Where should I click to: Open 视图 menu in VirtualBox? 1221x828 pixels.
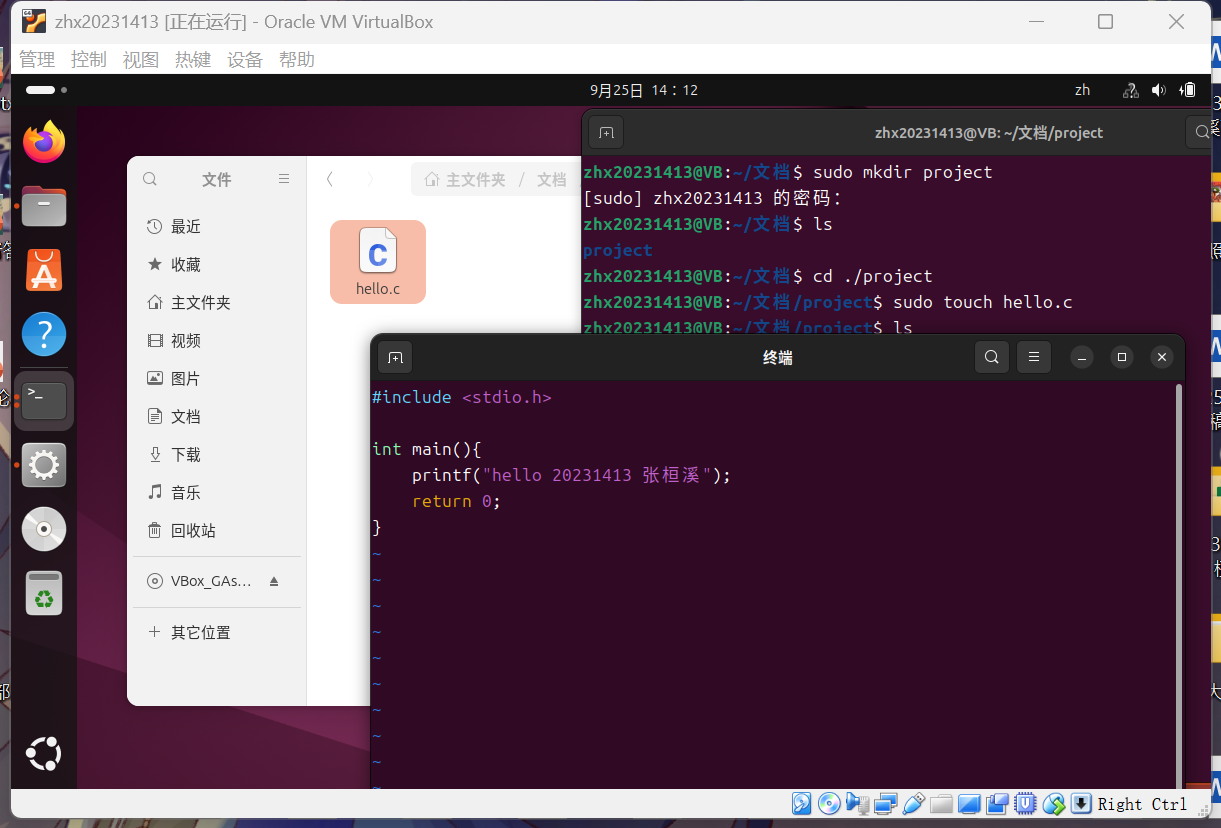141,60
